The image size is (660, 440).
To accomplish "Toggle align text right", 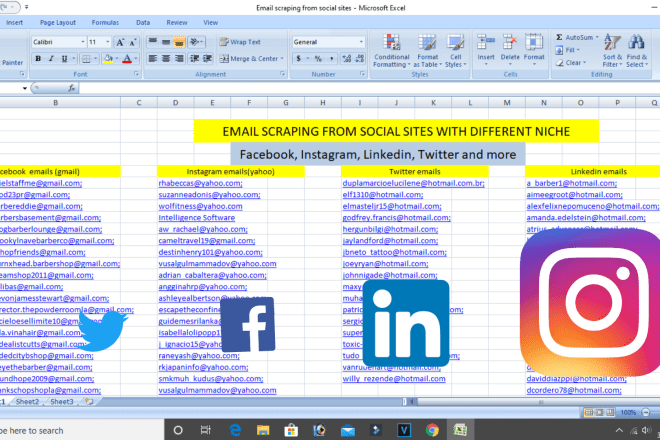I will pyautogui.click(x=179, y=59).
